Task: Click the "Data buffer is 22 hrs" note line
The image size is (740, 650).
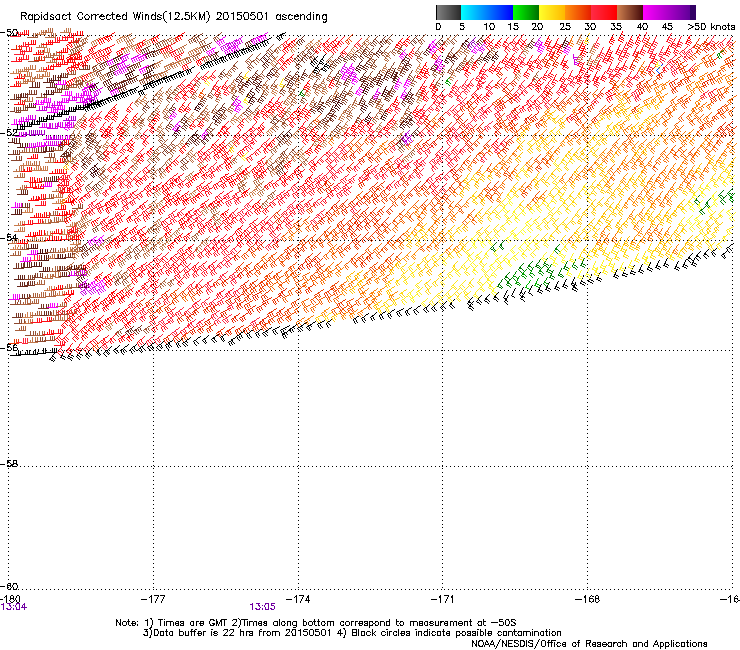Action: [x=352, y=633]
